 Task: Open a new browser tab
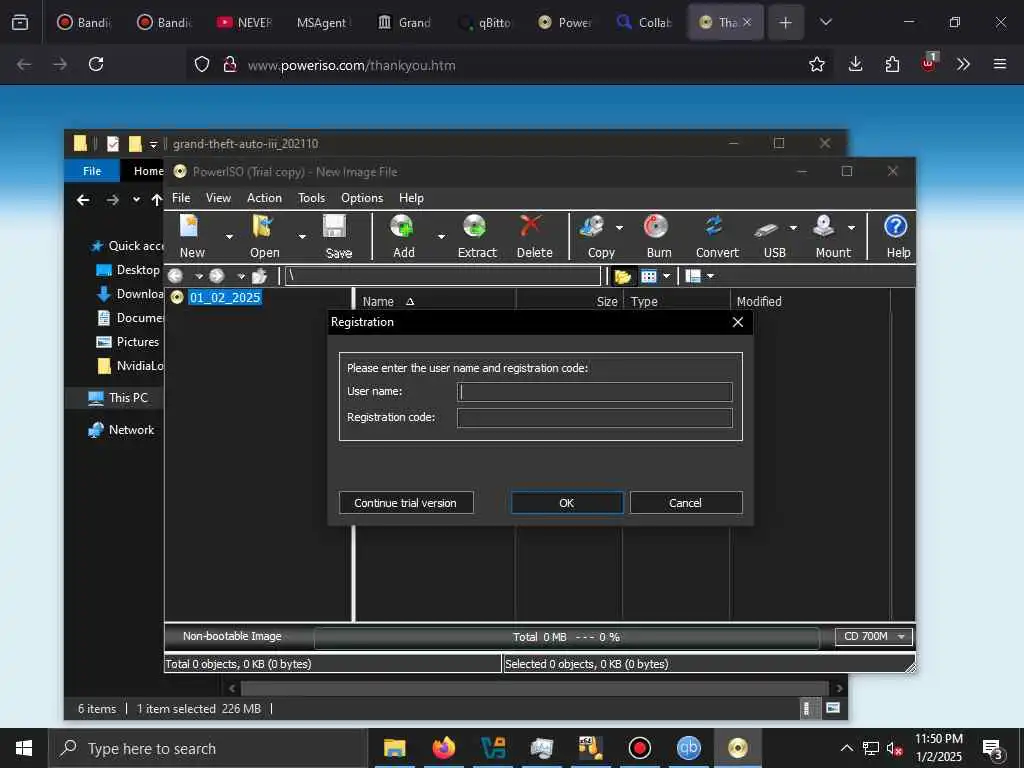click(x=785, y=23)
